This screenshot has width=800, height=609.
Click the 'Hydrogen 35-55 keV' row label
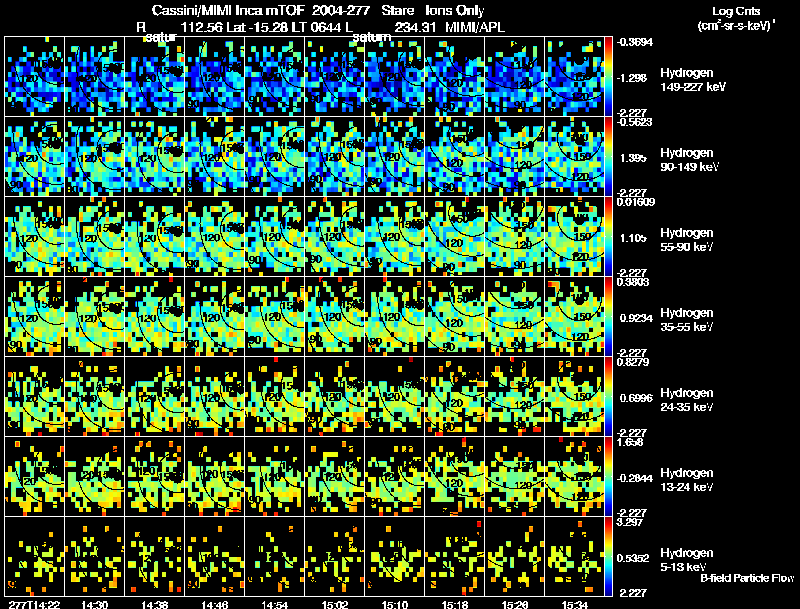686,320
